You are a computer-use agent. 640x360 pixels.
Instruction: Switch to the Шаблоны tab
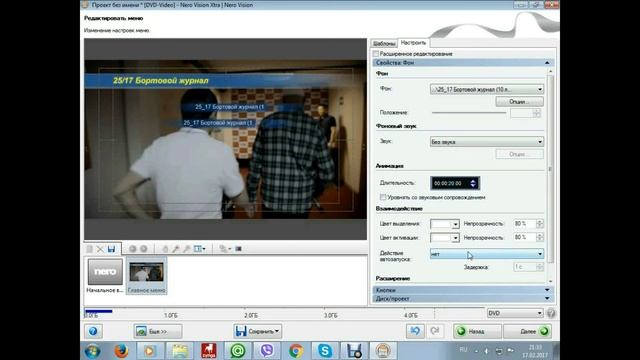point(384,43)
